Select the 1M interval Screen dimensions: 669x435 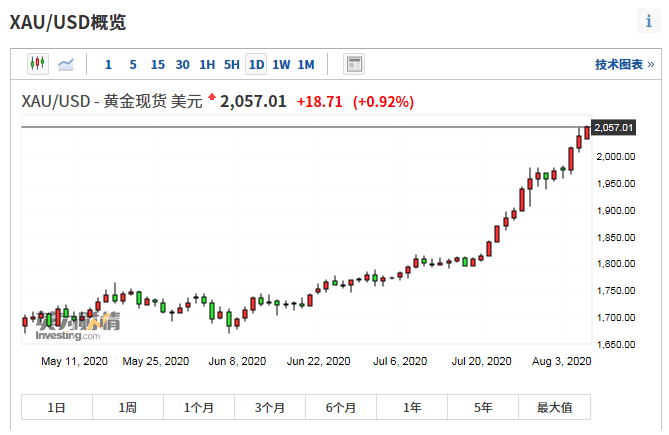tap(306, 65)
